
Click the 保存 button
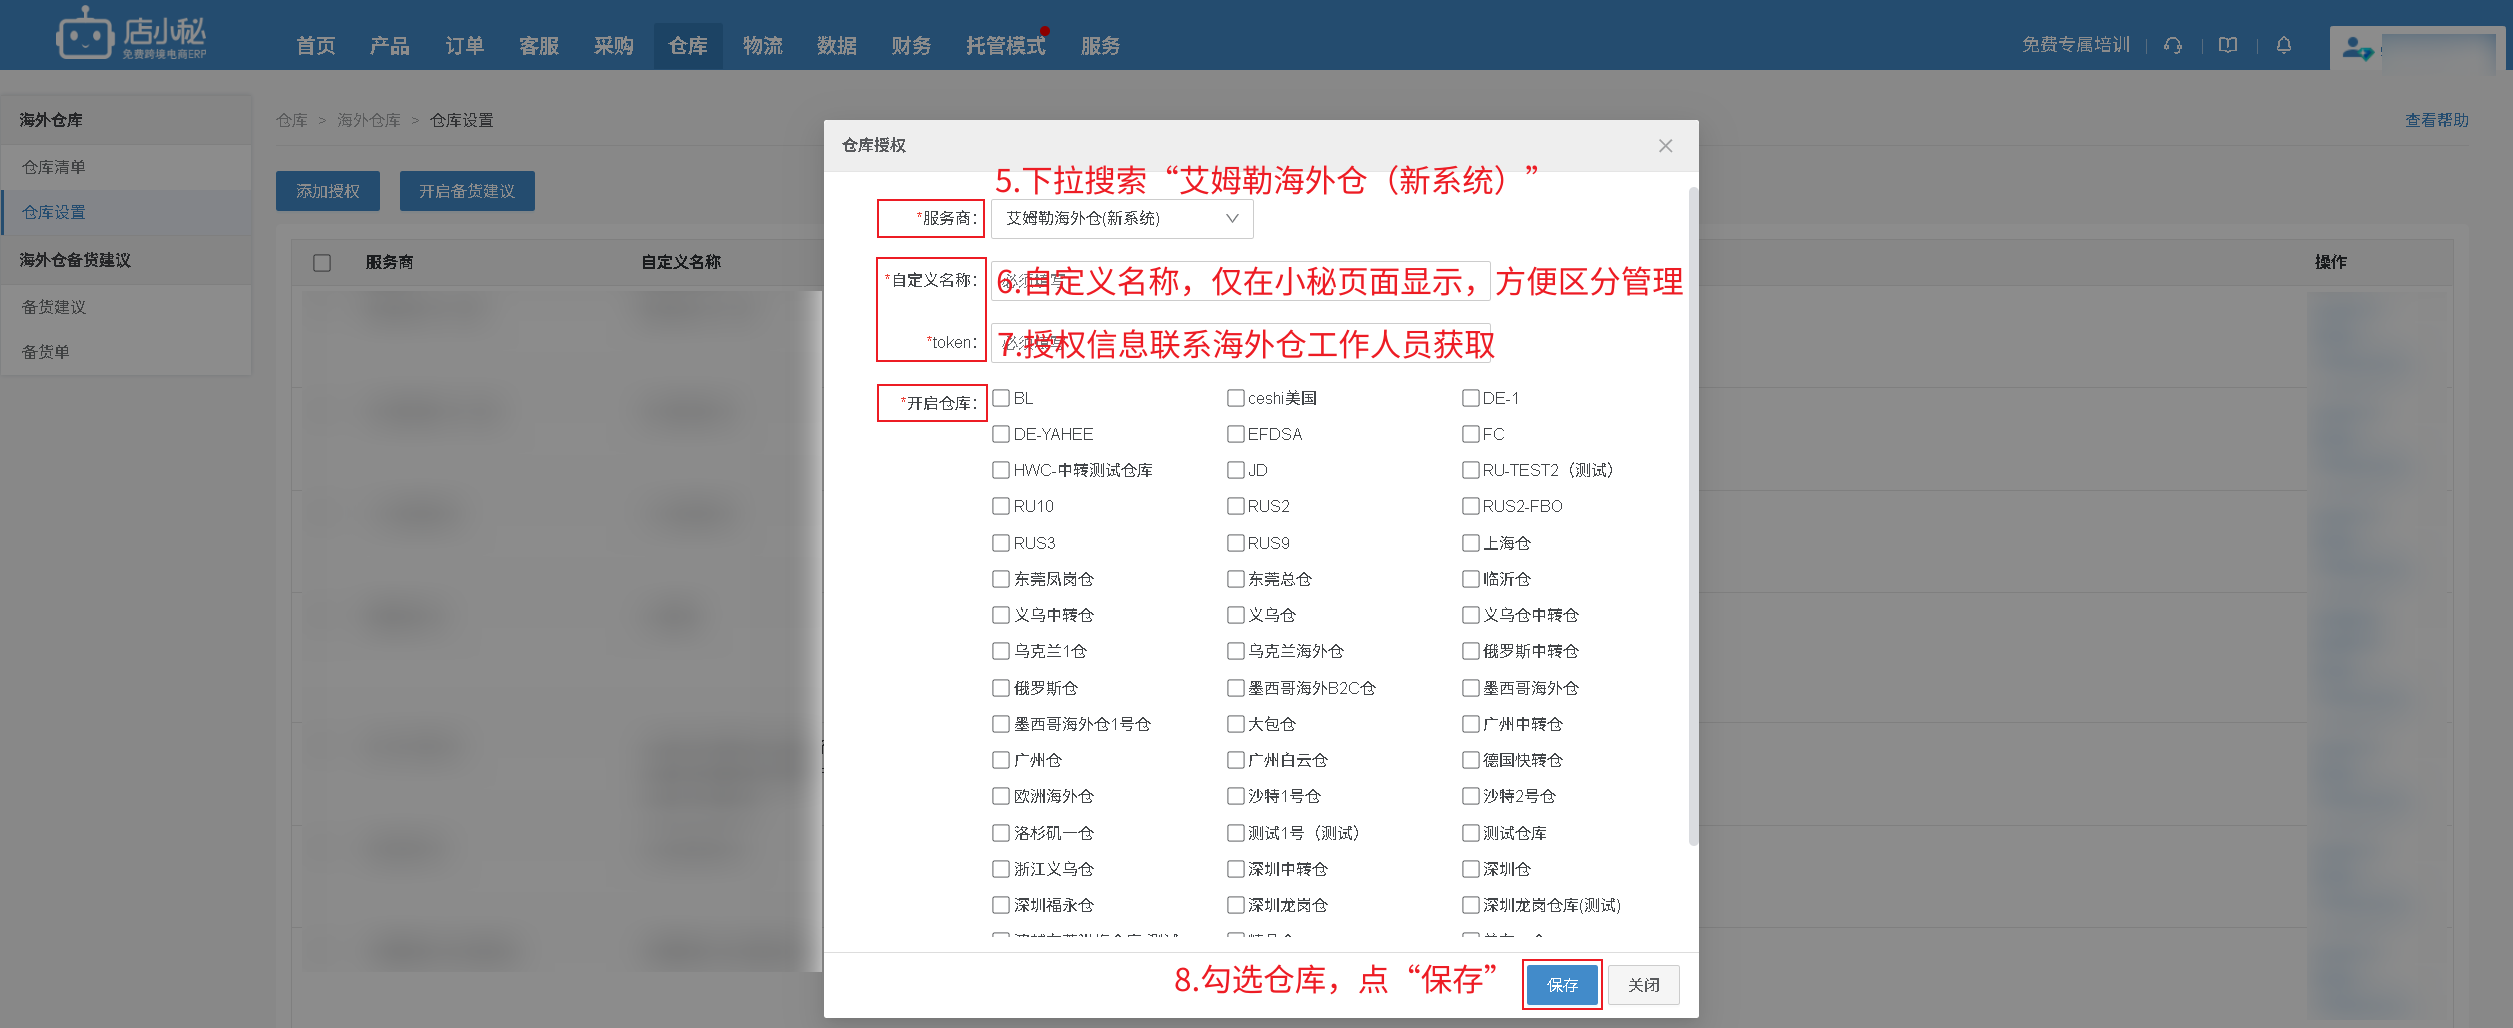[x=1561, y=985]
